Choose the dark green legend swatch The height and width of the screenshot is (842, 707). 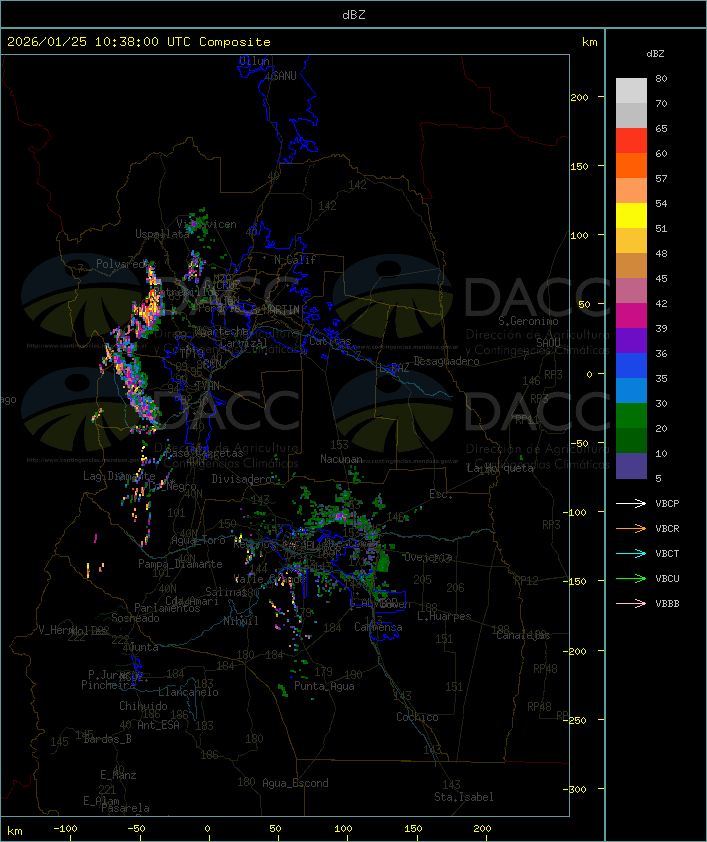point(631,441)
